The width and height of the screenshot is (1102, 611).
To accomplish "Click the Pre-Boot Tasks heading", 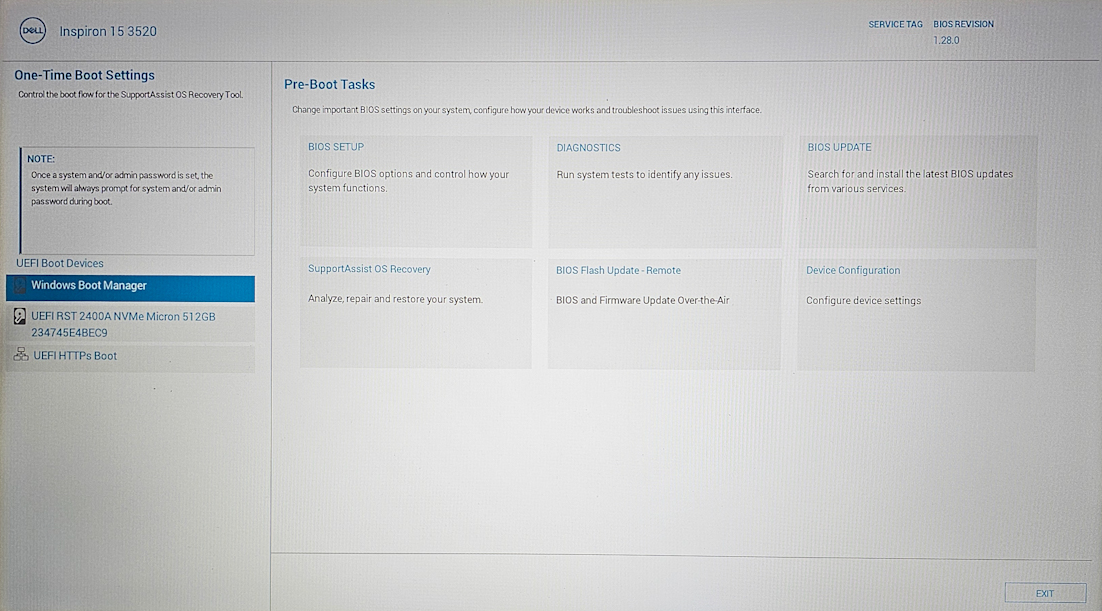I will coord(330,84).
